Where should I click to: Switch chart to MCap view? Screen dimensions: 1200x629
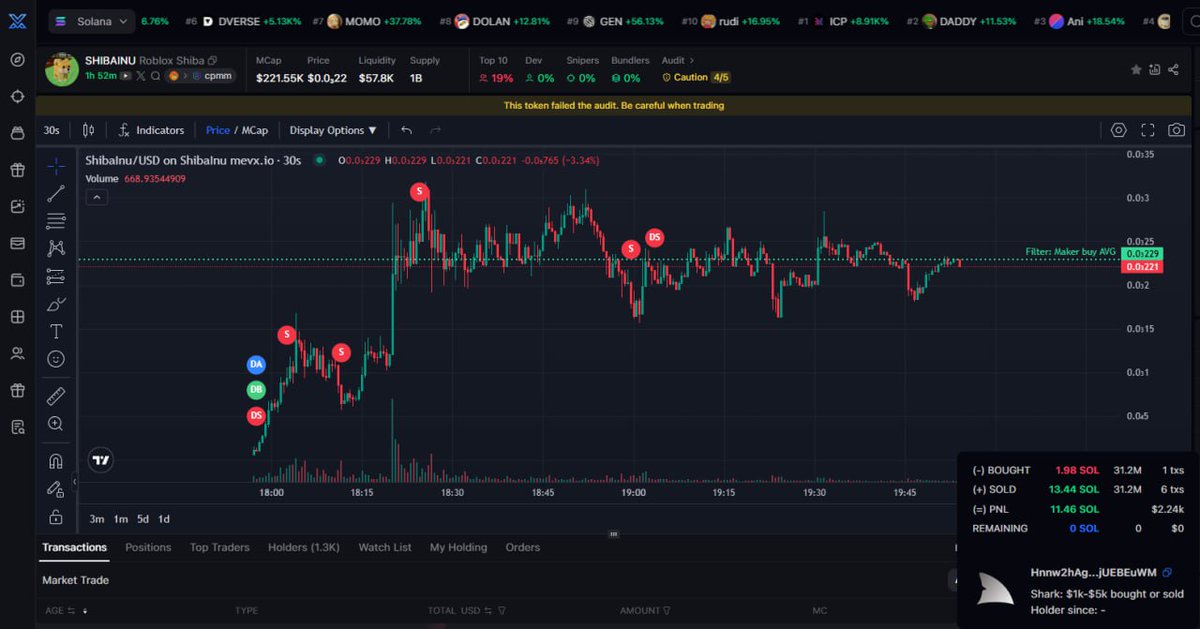(254, 130)
